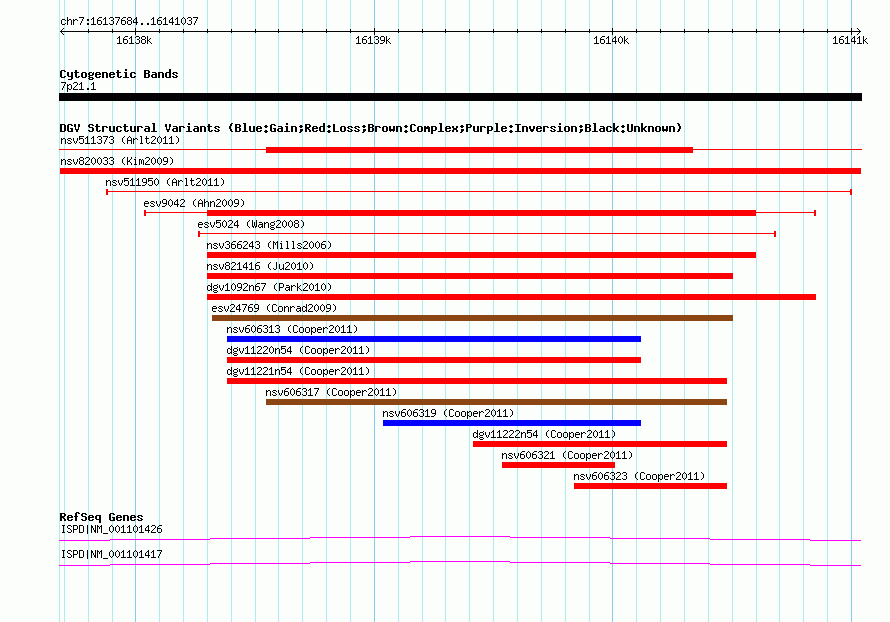Click the 16139k ruler label
Screen dimensions: 890x622
click(x=373, y=40)
